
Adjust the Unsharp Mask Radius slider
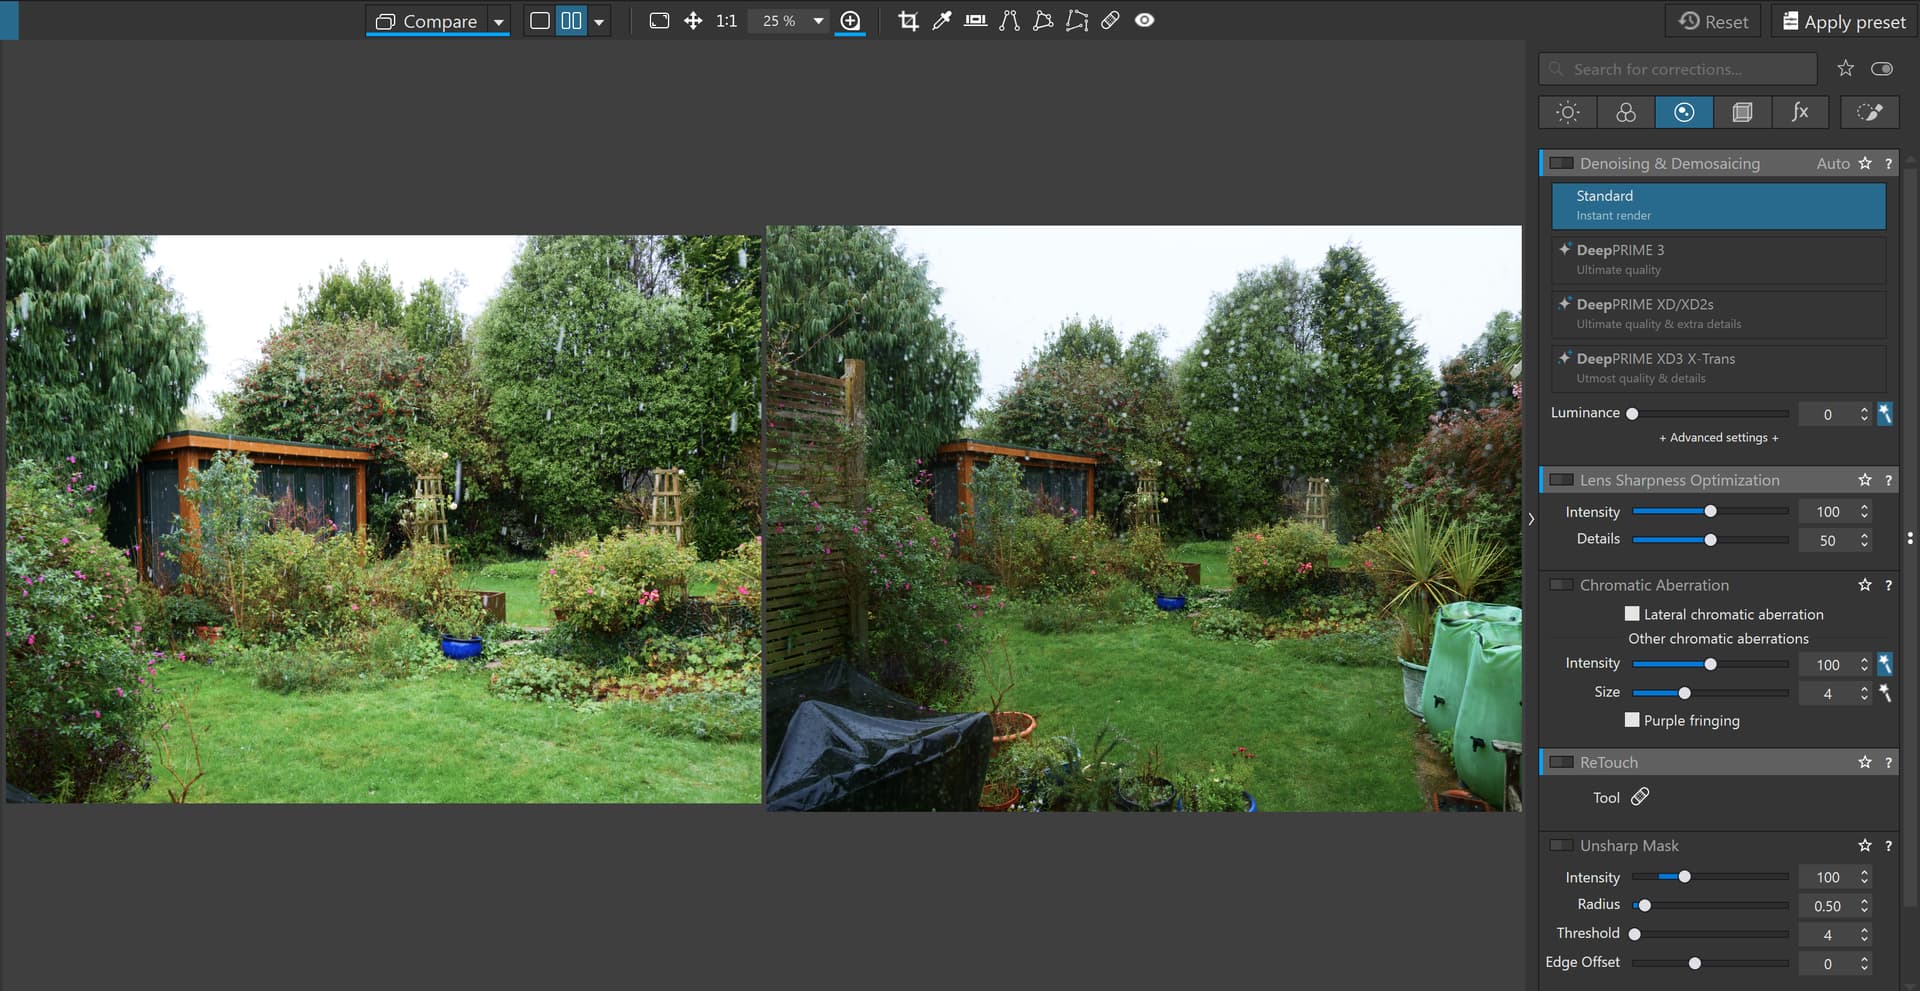point(1644,906)
